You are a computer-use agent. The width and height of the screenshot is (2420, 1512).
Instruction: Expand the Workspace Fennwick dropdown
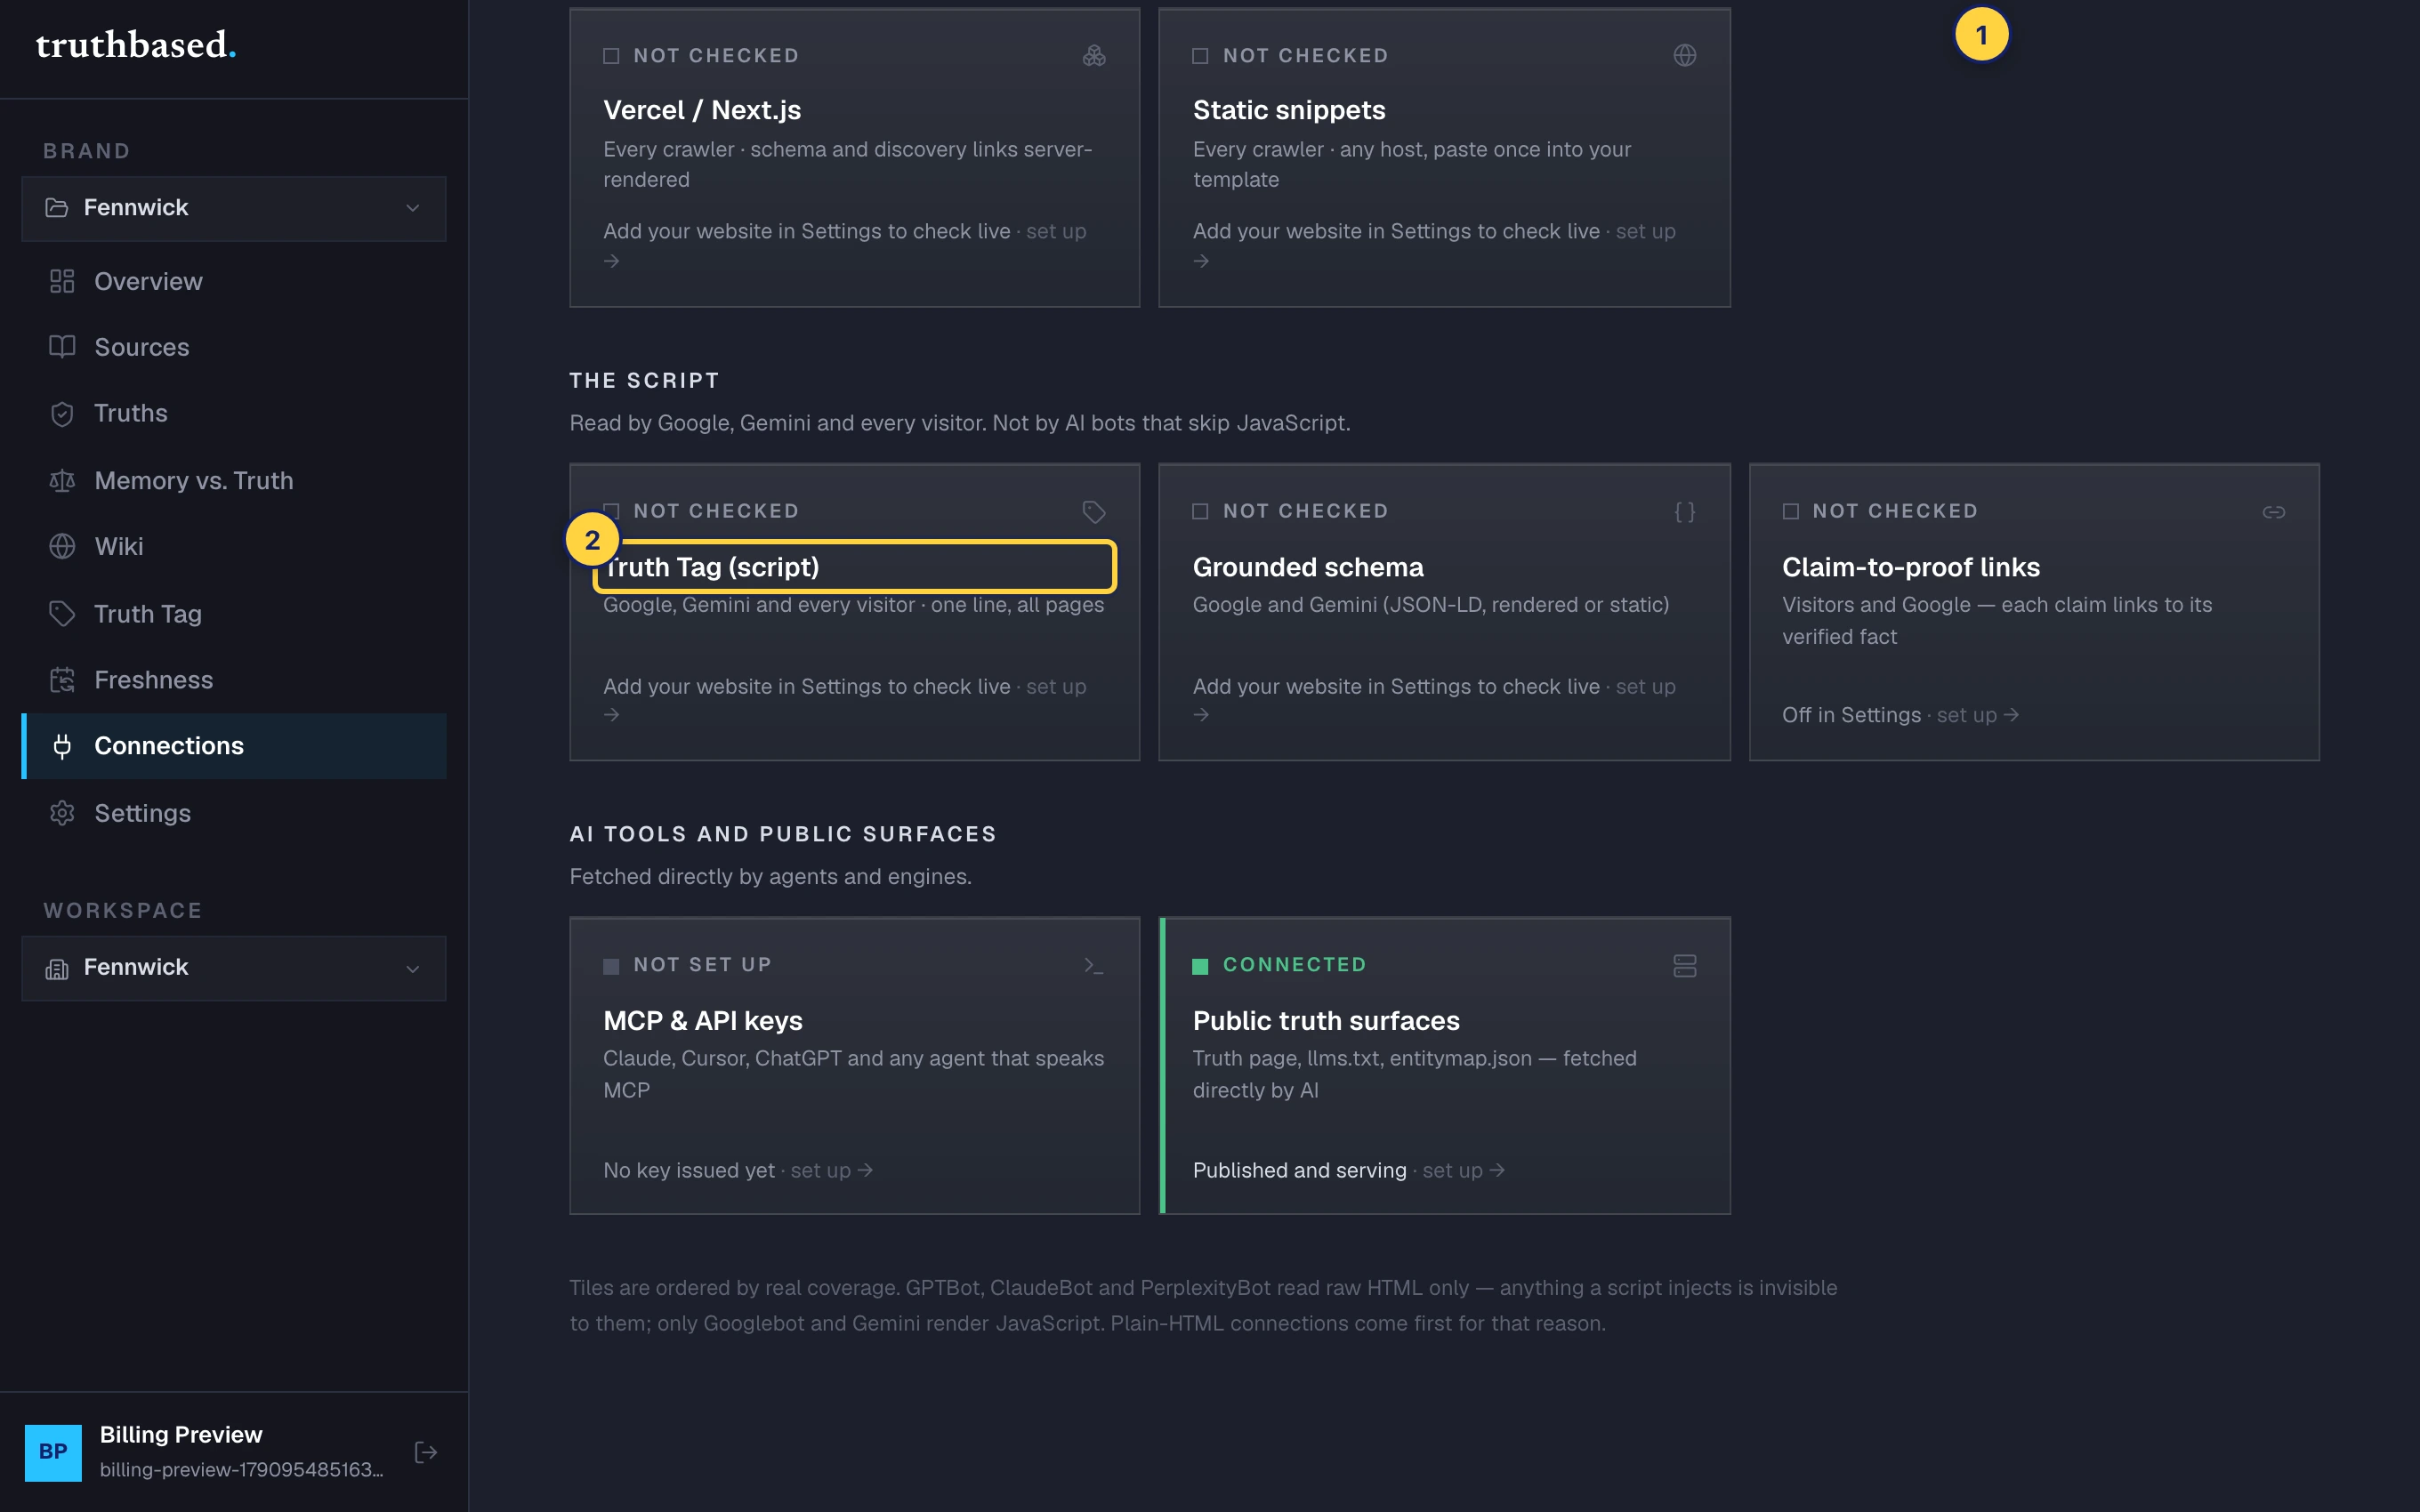click(234, 968)
